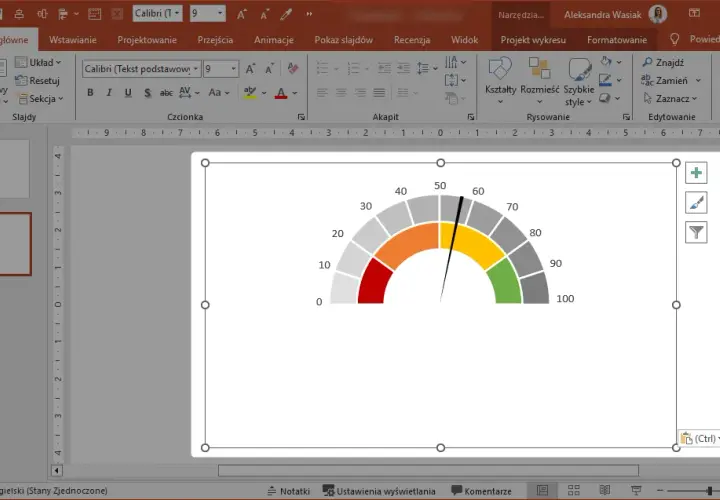Toggle center text alignment
Image resolution: width=720 pixels, height=500 pixels.
pos(341,93)
